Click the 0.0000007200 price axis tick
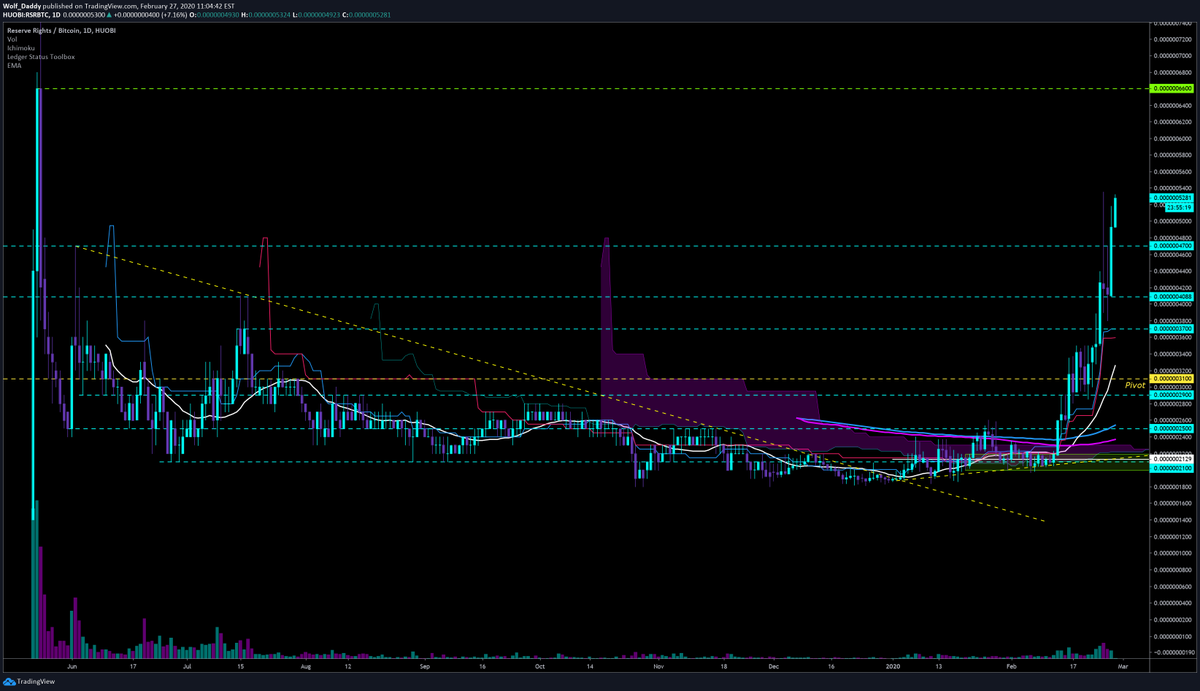1200x691 pixels. [x=1172, y=39]
